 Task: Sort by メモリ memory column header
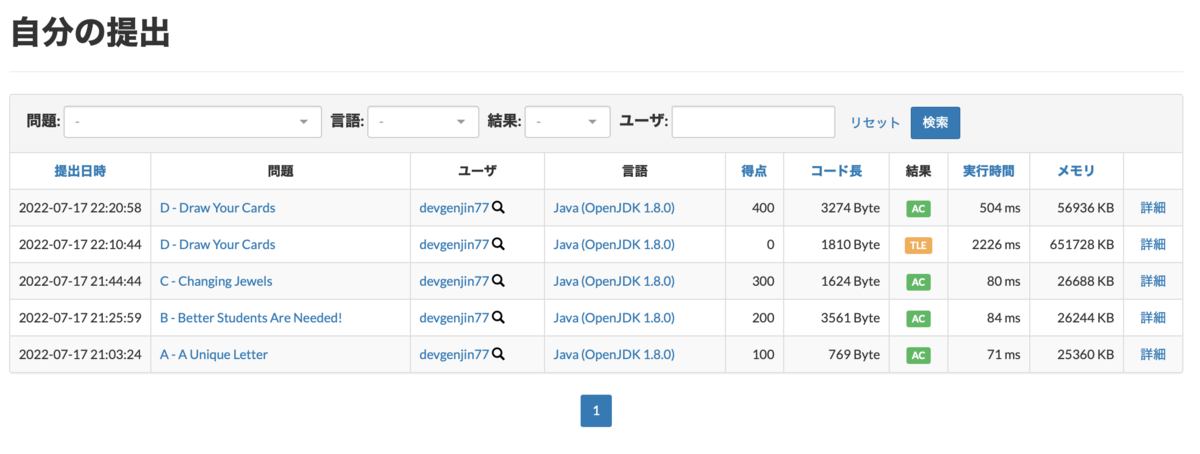[1076, 171]
